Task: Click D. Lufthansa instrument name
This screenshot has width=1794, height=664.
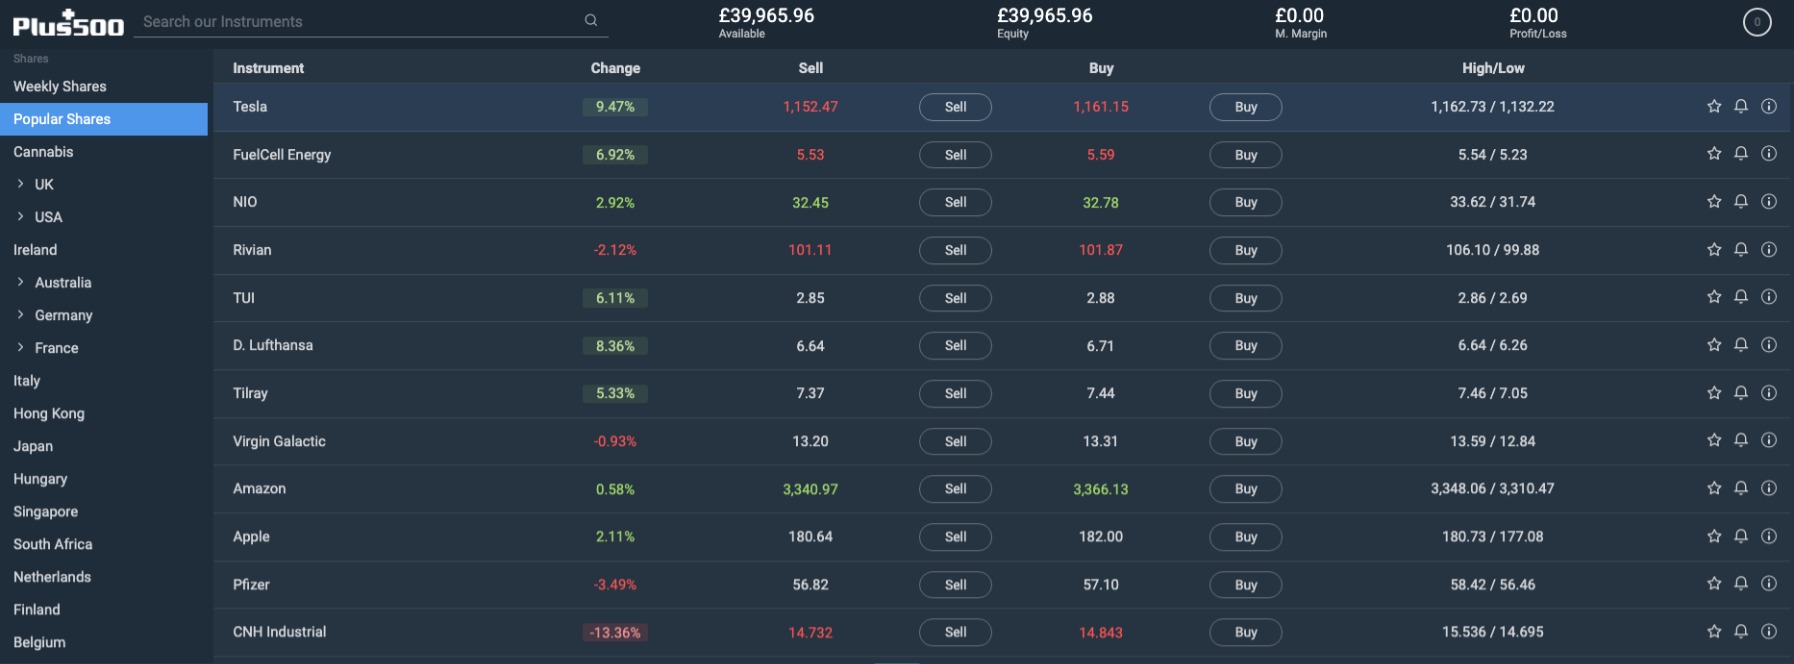Action: coord(273,345)
